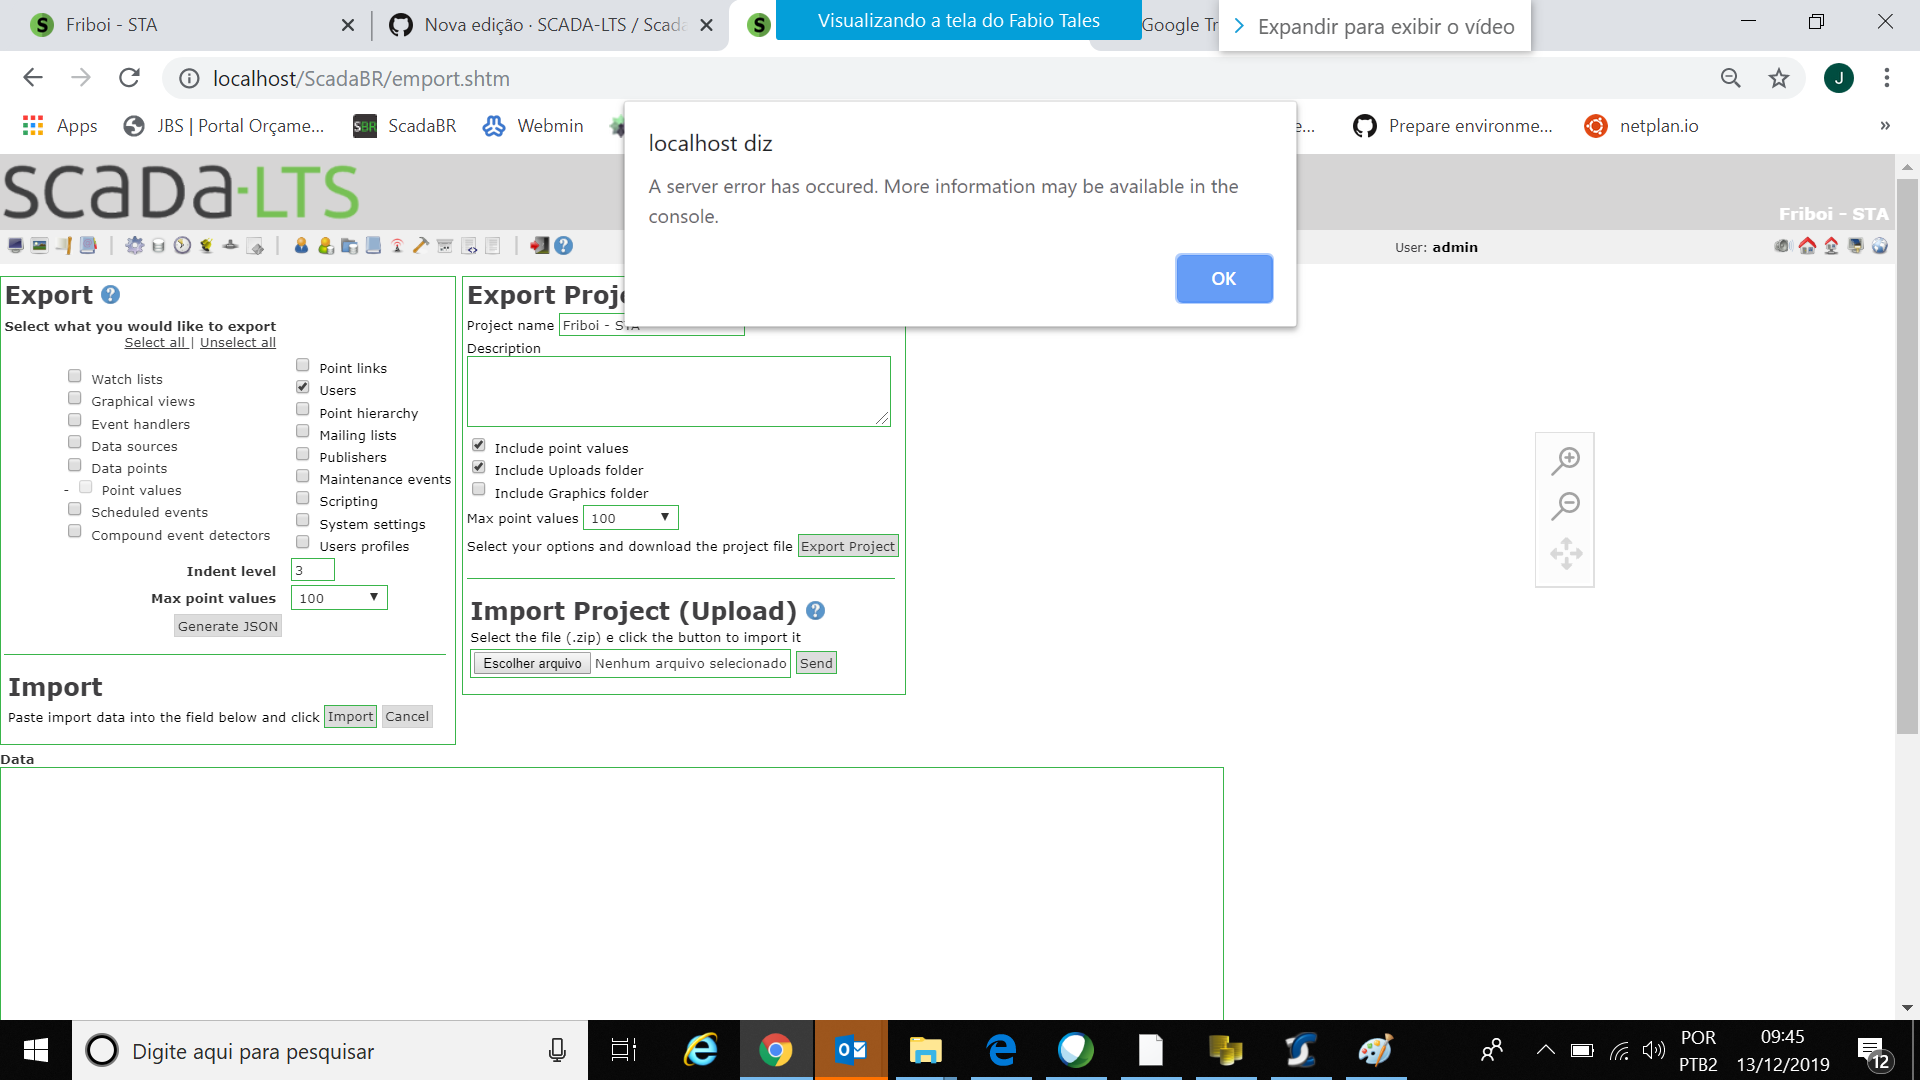Expand the Chrome bookmarks overflow chevron

coord(1884,126)
